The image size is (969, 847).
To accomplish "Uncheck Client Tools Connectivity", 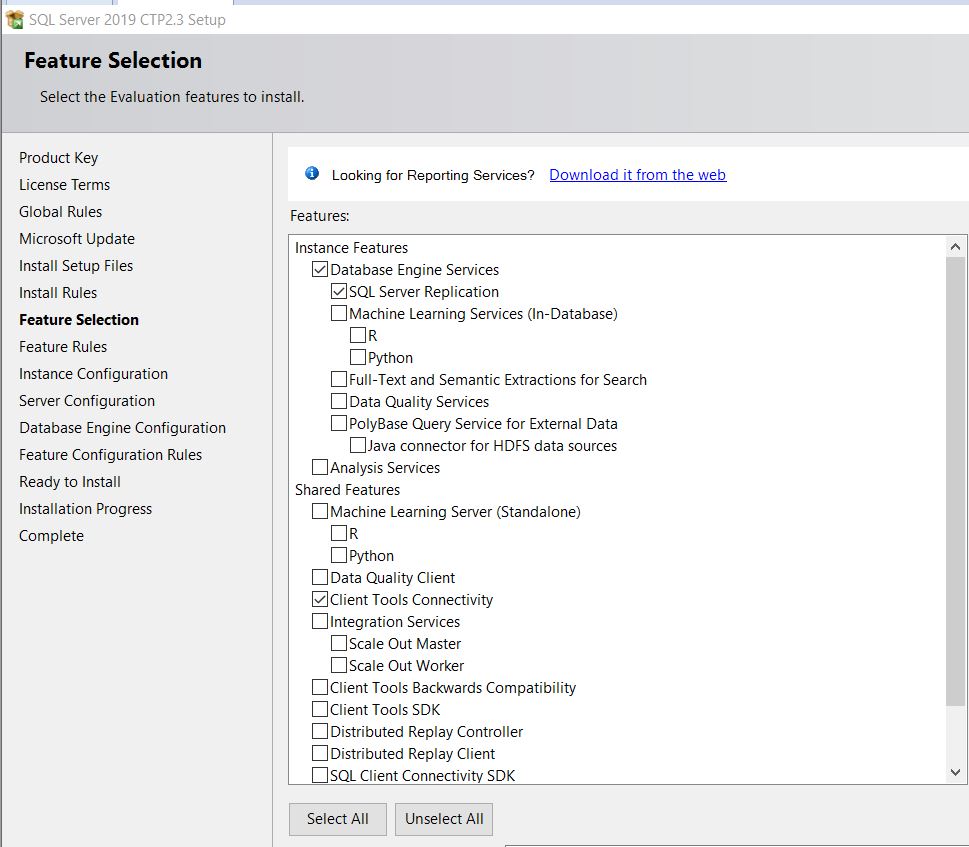I will [320, 600].
